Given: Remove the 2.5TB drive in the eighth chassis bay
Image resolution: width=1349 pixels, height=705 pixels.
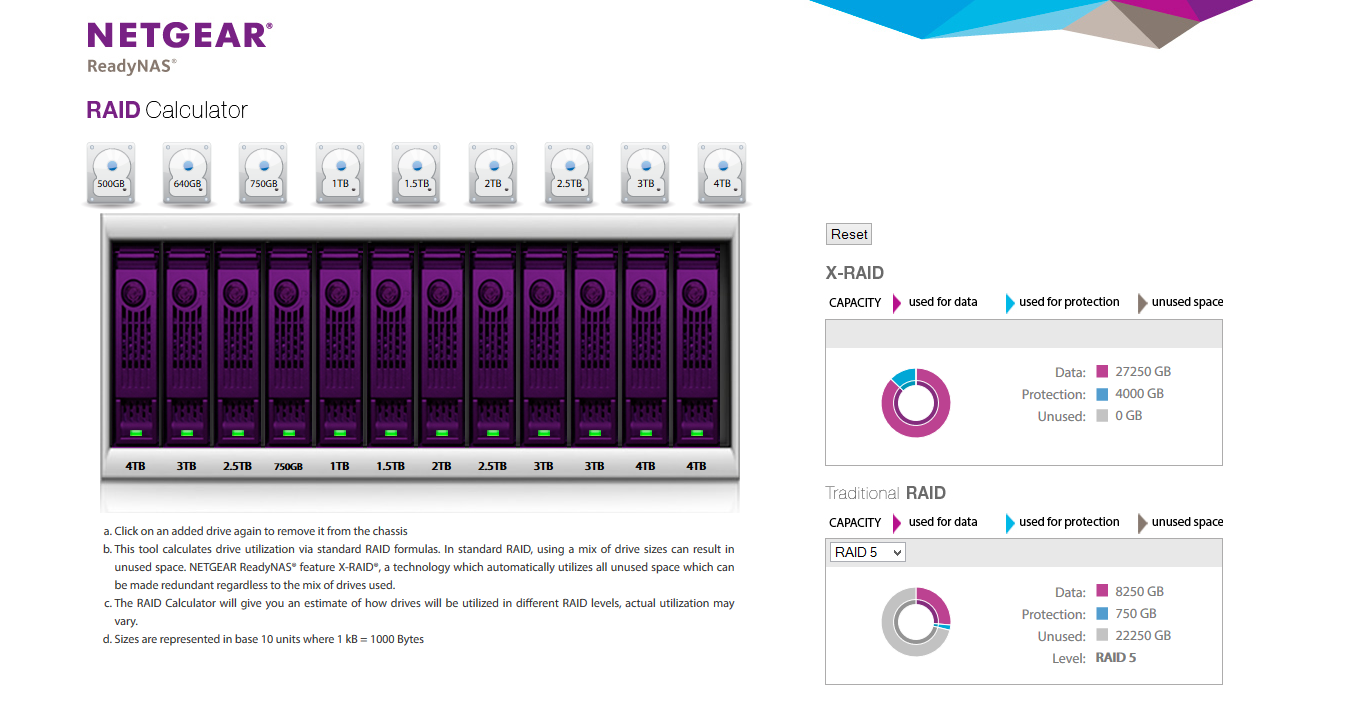Looking at the screenshot, I should [x=493, y=345].
